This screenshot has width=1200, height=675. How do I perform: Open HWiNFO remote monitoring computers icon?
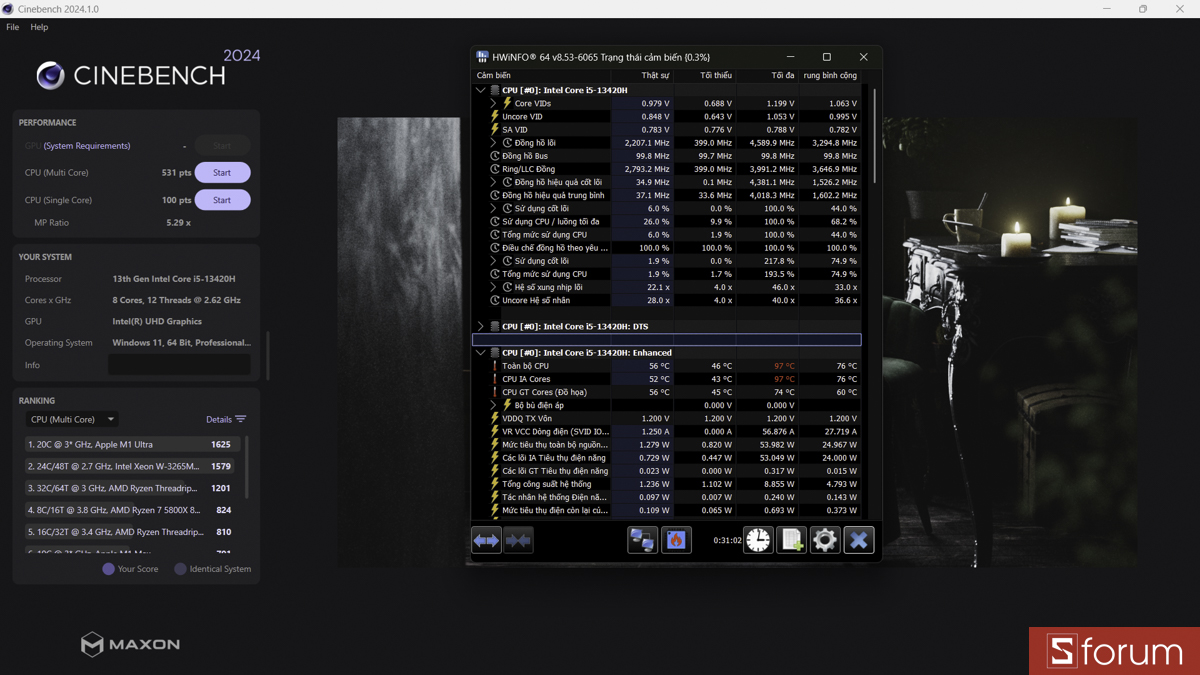pyautogui.click(x=642, y=540)
